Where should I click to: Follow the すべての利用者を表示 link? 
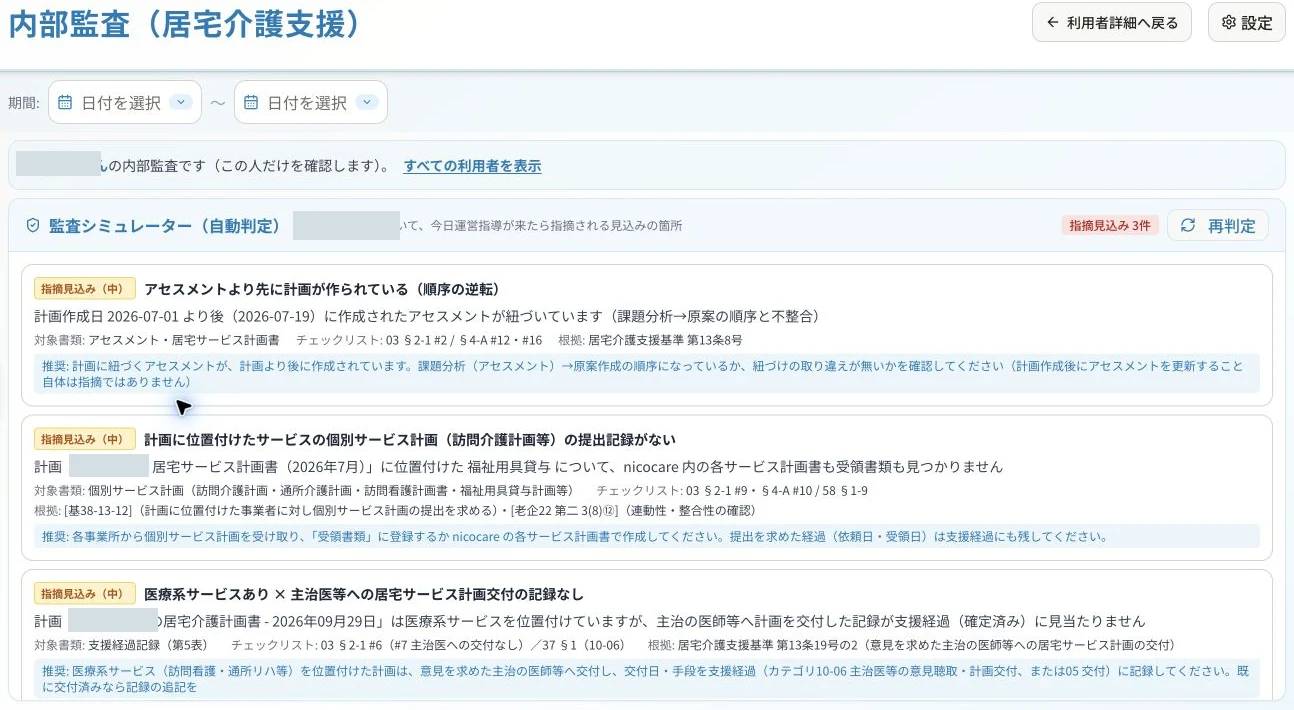coord(472,166)
